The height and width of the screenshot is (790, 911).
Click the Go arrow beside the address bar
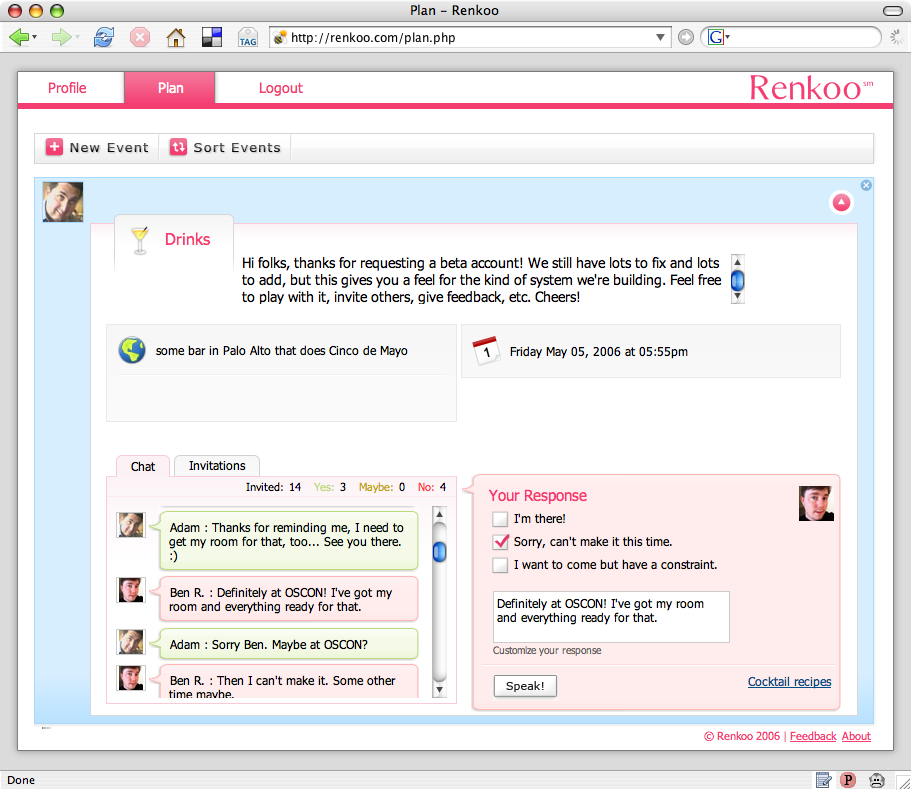[686, 38]
